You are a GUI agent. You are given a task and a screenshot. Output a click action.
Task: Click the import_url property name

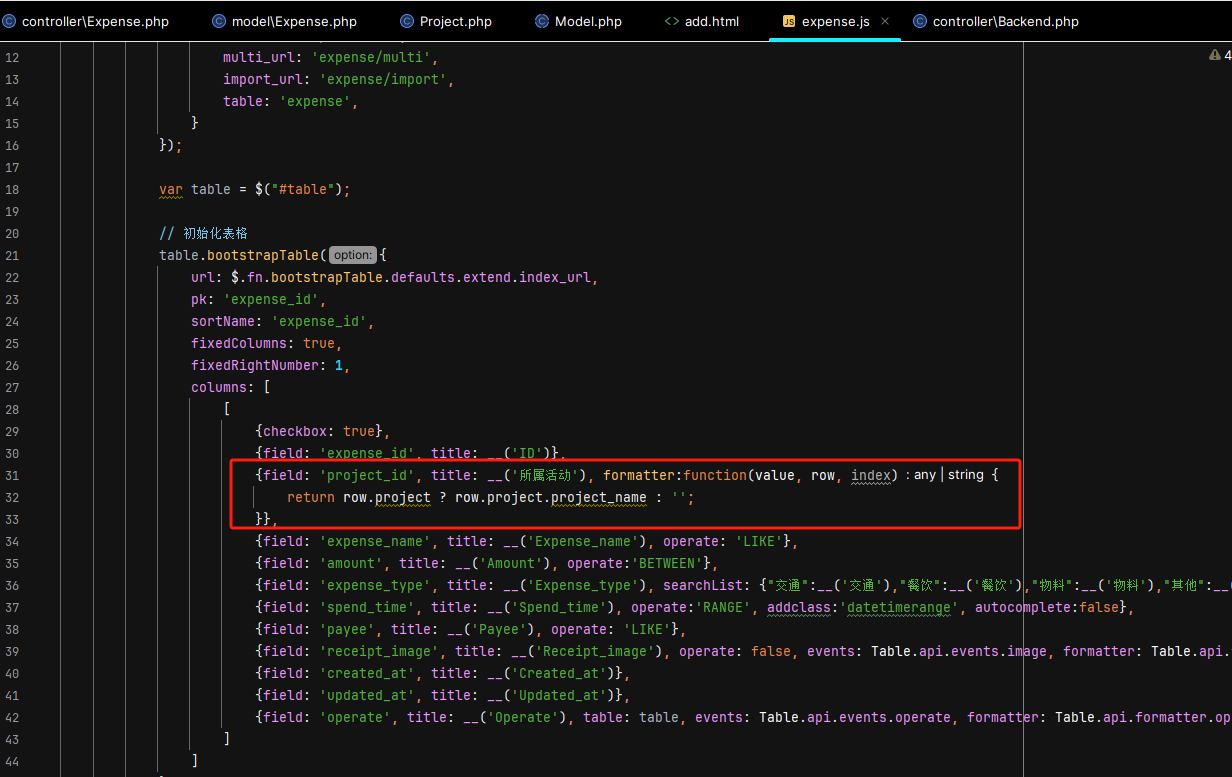(x=263, y=79)
